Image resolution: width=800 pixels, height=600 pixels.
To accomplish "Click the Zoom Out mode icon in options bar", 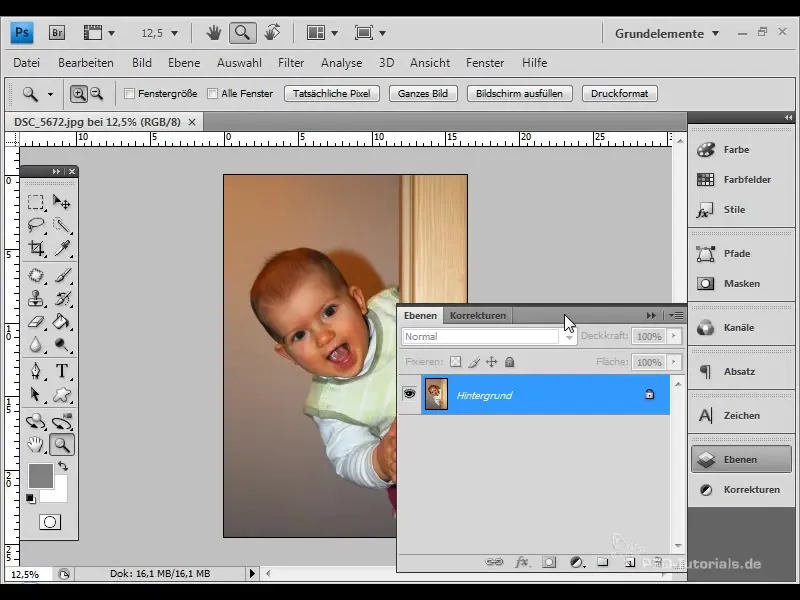I will (x=96, y=94).
